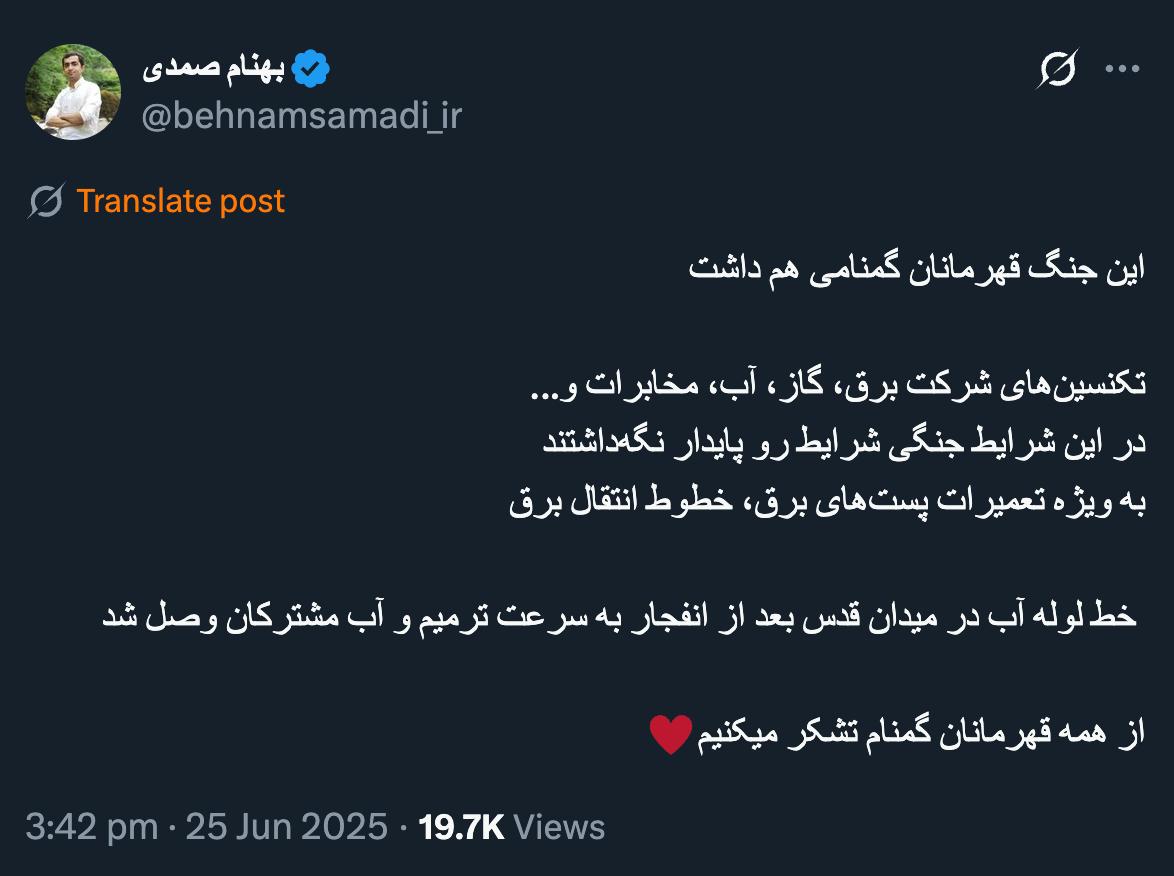The width and height of the screenshot is (1174, 876).
Task: Click the line starting خط لوله آب
Action: [x=620, y=617]
